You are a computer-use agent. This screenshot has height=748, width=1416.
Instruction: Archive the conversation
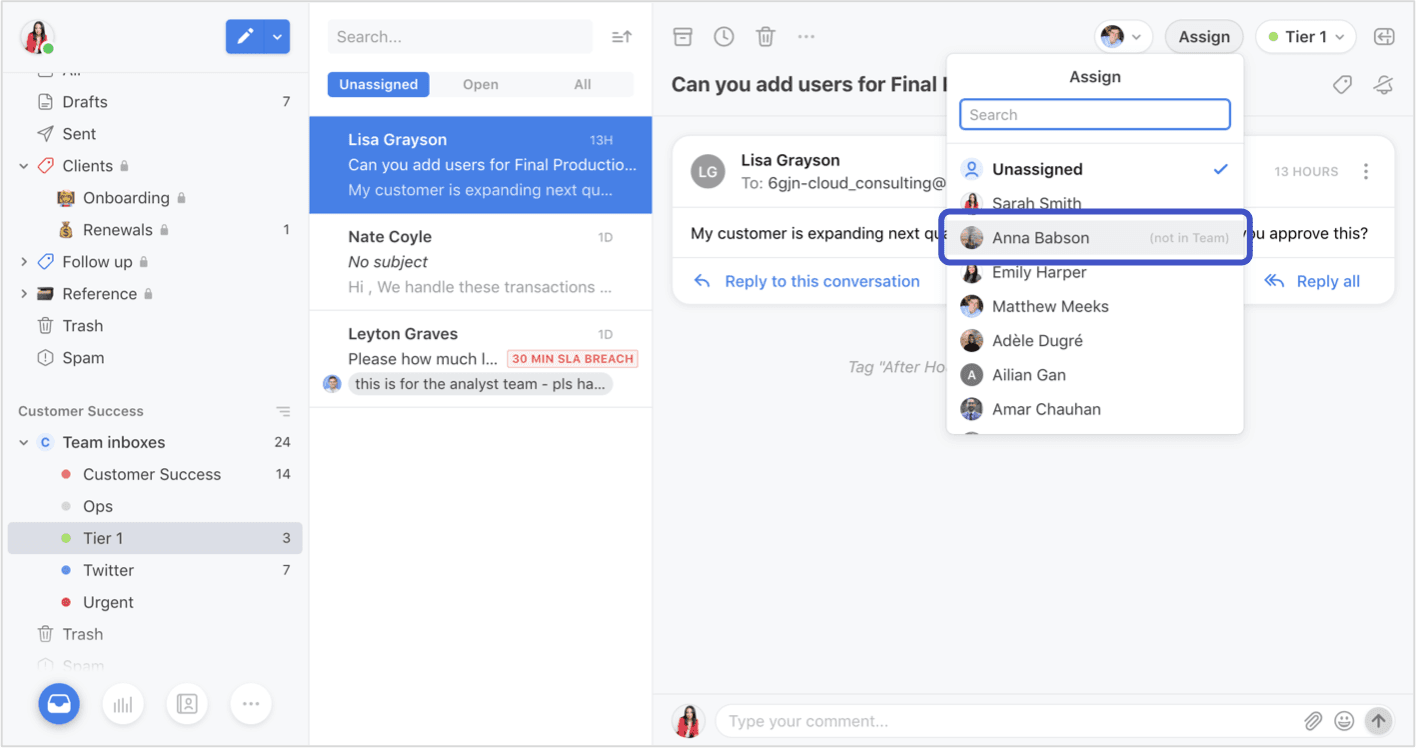coord(682,37)
